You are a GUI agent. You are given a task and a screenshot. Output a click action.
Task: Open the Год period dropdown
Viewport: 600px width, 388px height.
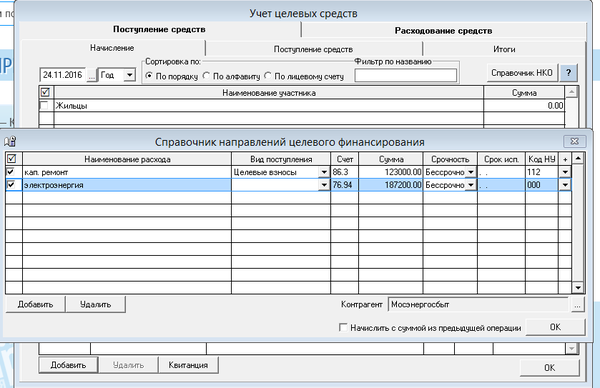tap(130, 75)
